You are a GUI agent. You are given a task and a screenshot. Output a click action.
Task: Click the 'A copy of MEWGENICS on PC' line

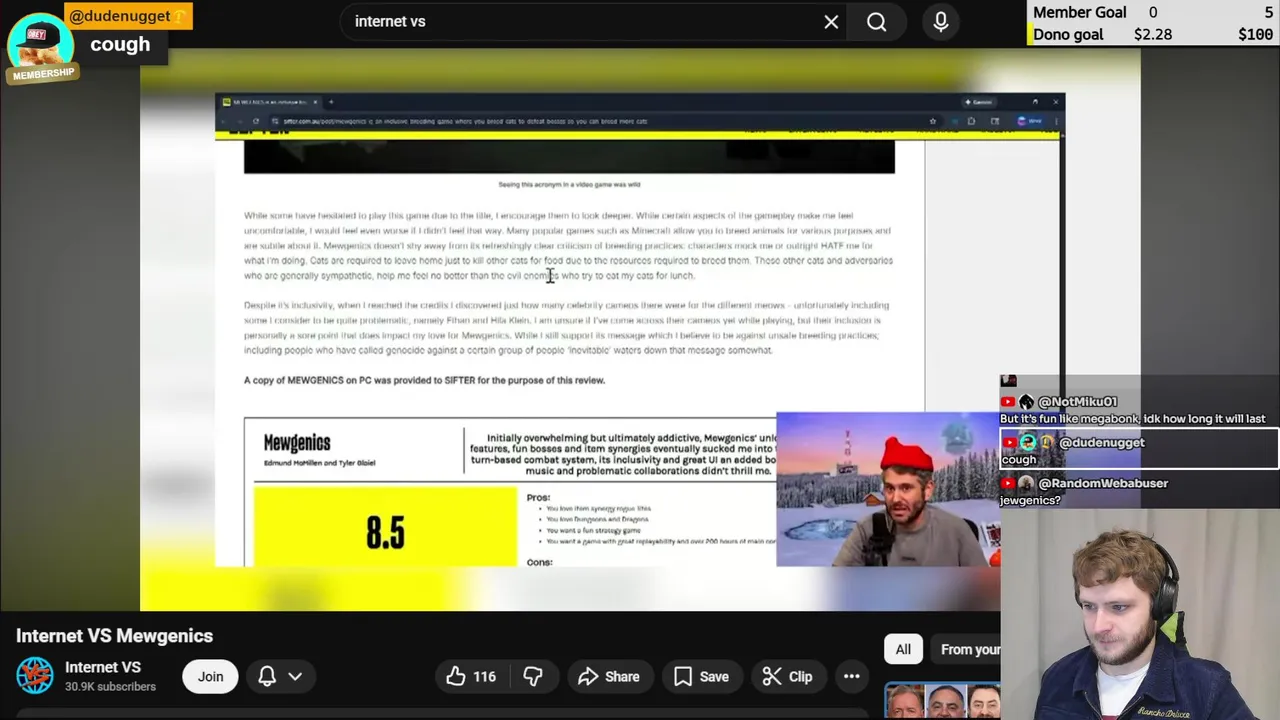coord(424,380)
